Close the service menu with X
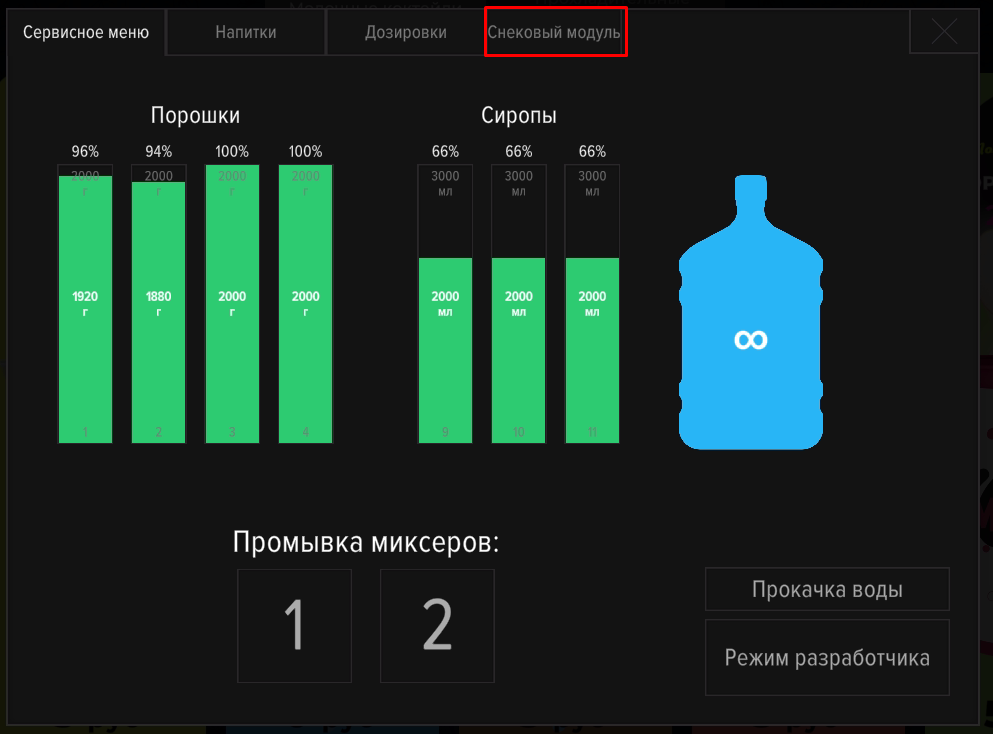993x734 pixels. coord(943,32)
